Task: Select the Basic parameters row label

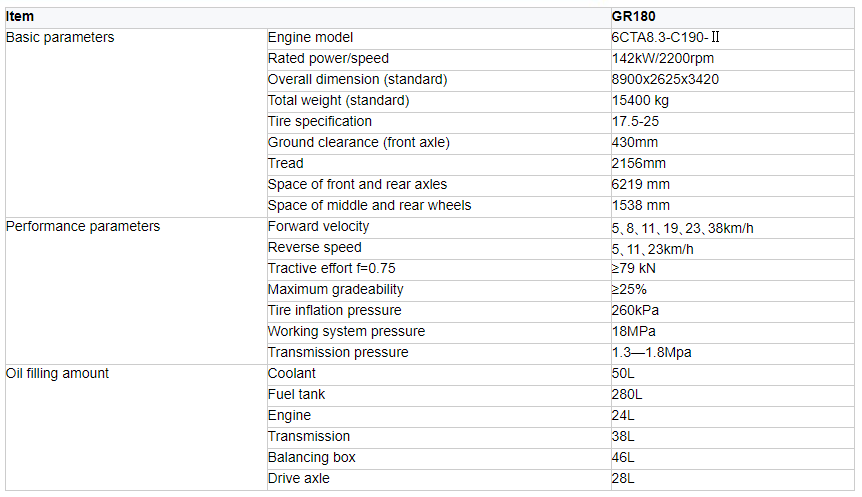Action: (x=60, y=37)
